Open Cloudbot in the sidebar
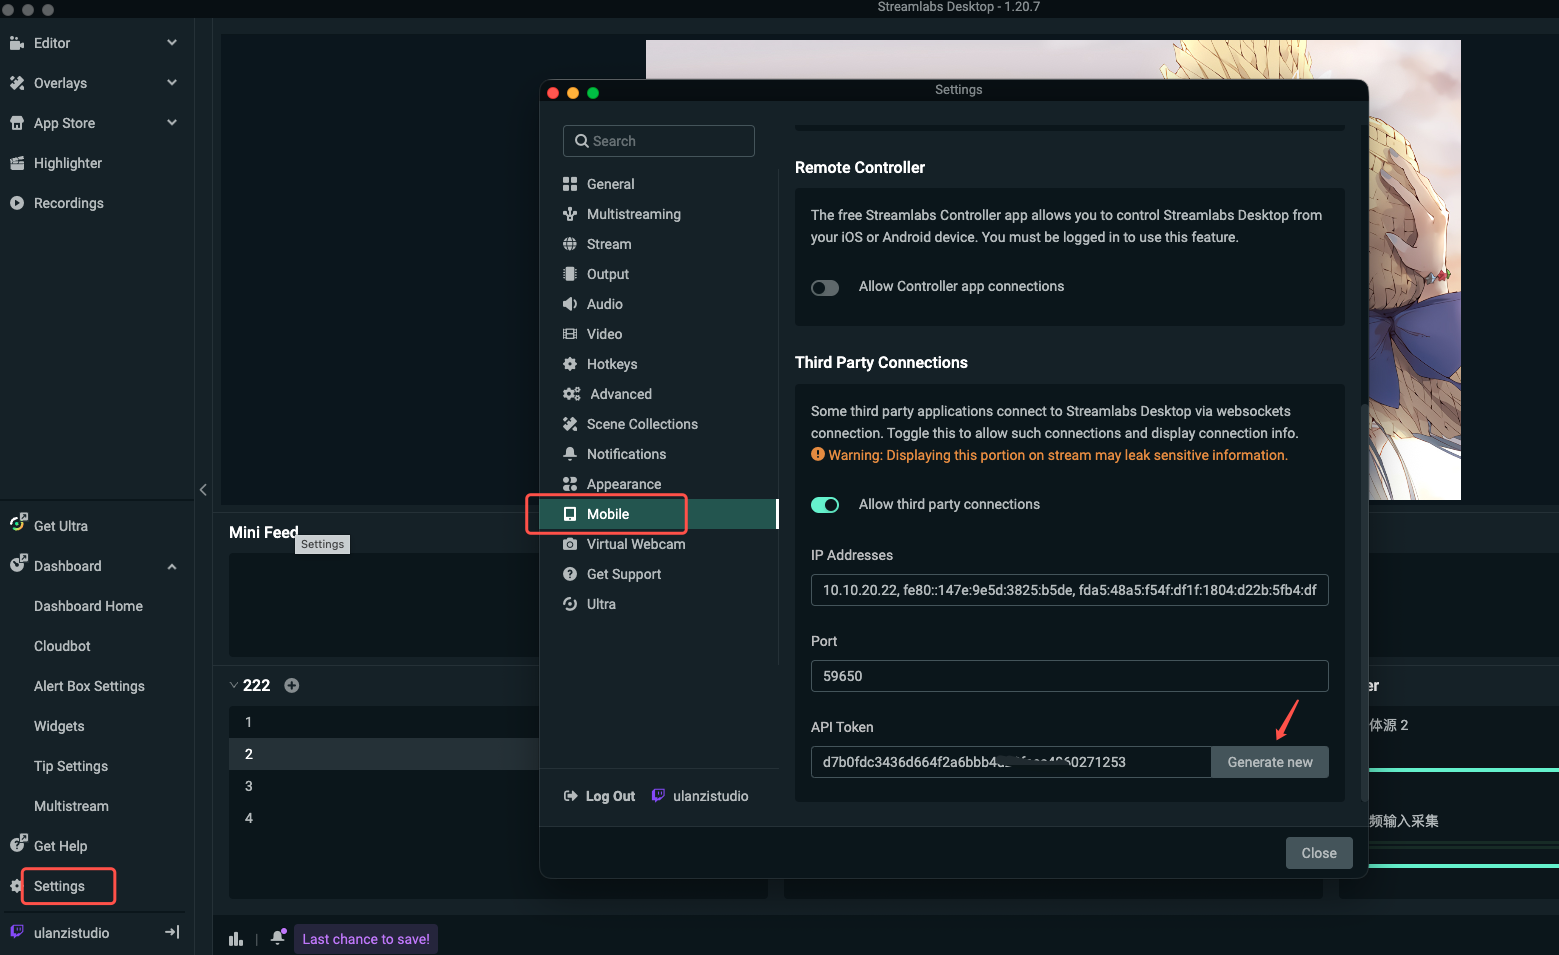 (x=62, y=646)
